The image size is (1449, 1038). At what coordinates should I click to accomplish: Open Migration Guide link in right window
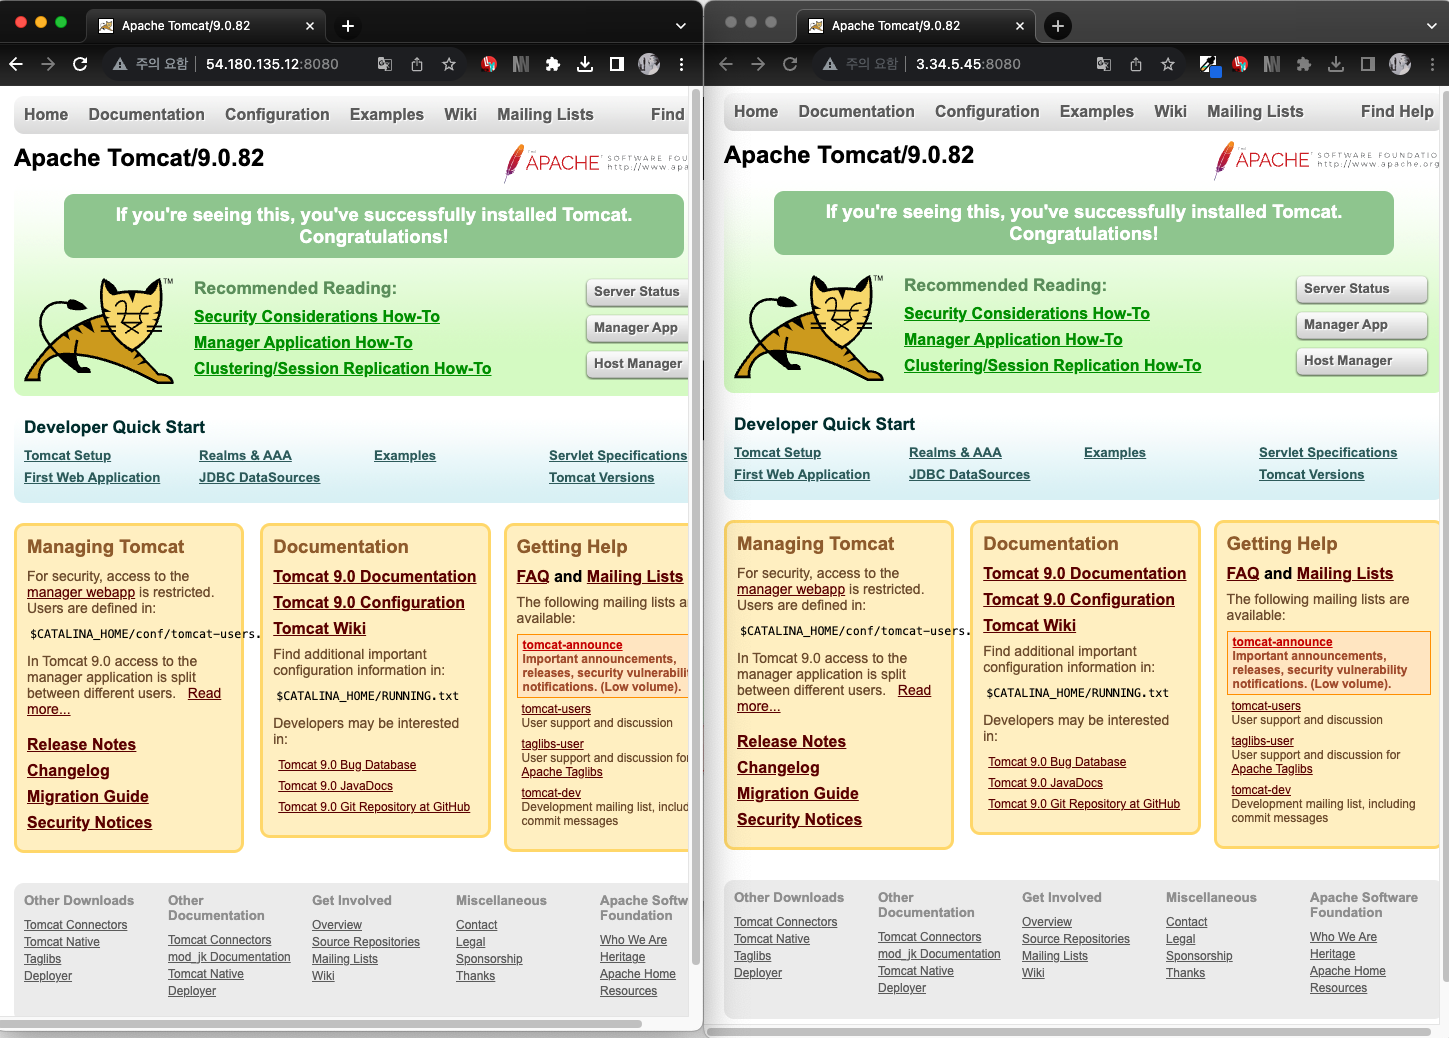tap(798, 794)
